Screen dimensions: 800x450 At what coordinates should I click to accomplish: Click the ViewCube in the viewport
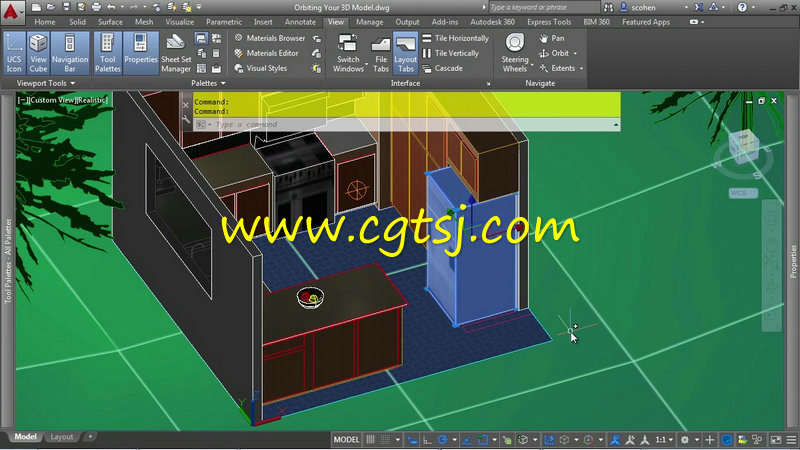[743, 147]
